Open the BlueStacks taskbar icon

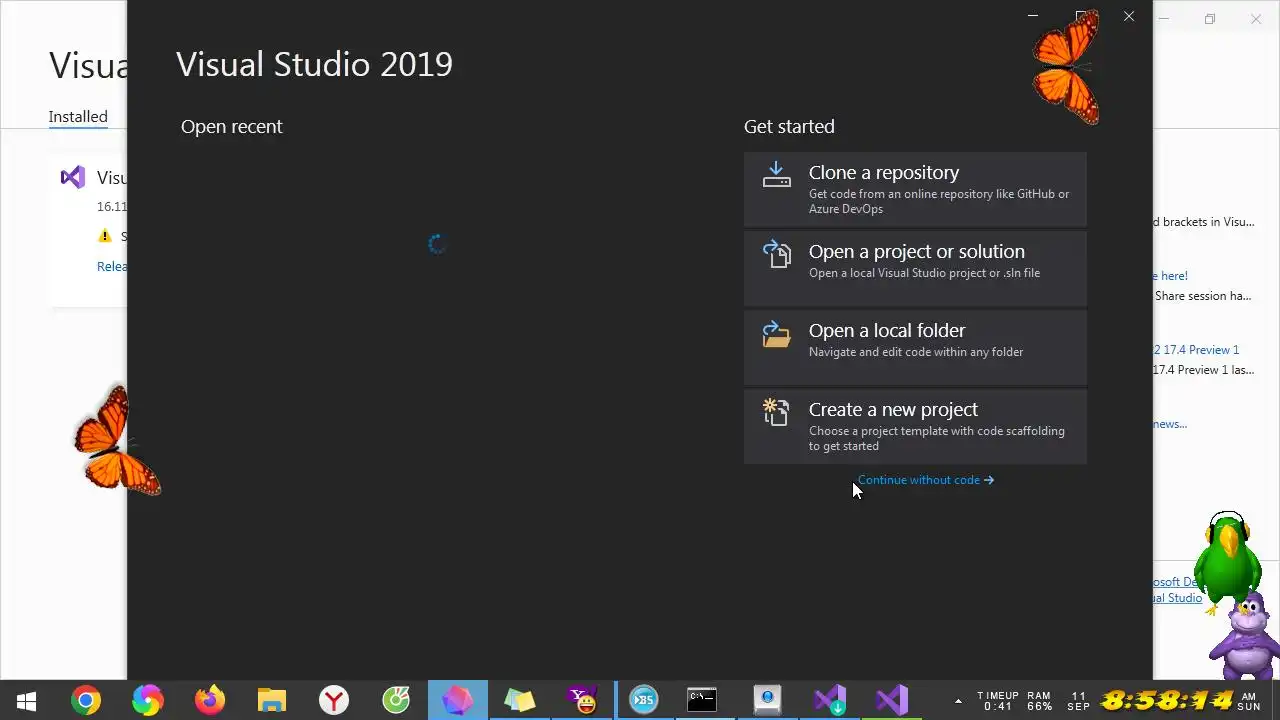click(x=644, y=700)
